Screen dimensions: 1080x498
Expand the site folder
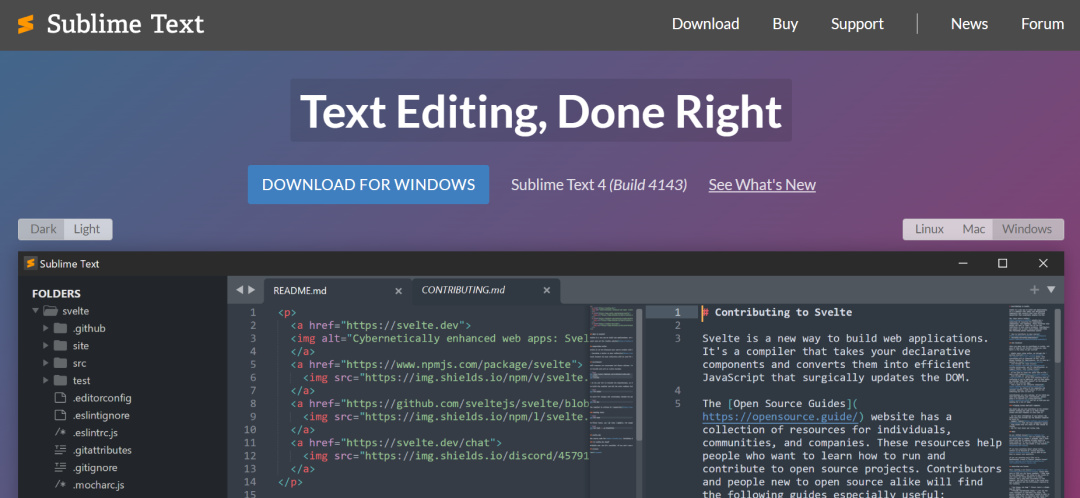[46, 346]
